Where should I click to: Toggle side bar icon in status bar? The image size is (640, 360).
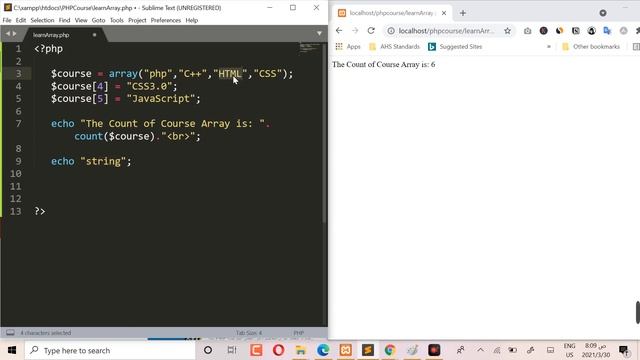(x=10, y=333)
